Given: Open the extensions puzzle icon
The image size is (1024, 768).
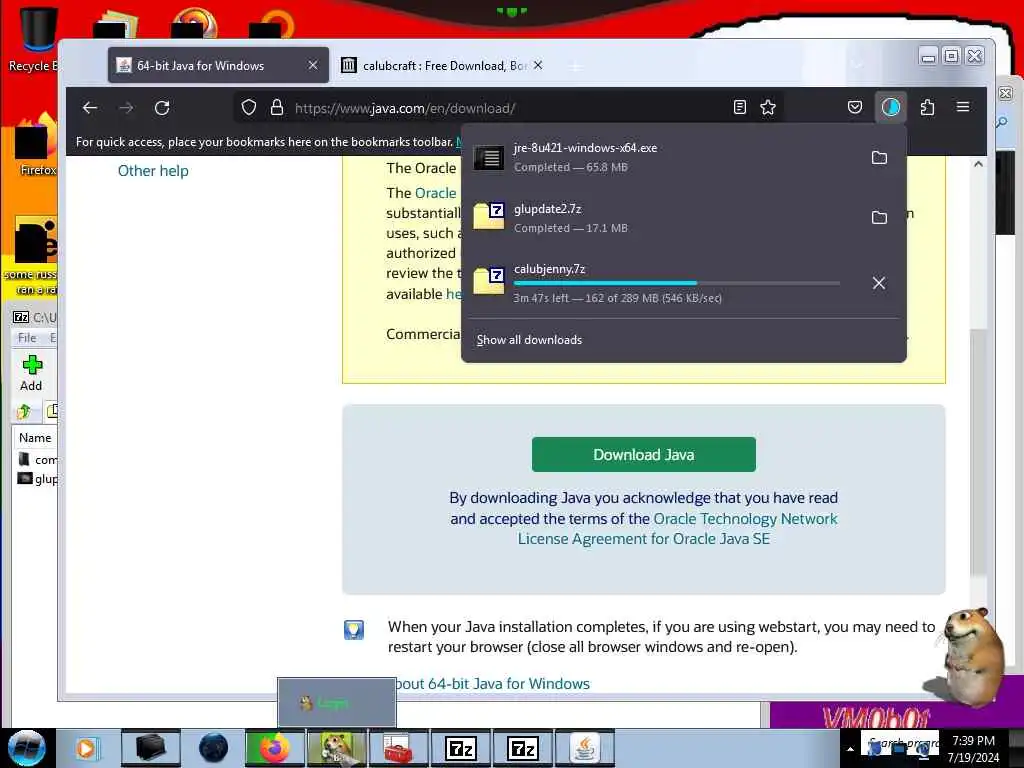Looking at the screenshot, I should (x=927, y=107).
